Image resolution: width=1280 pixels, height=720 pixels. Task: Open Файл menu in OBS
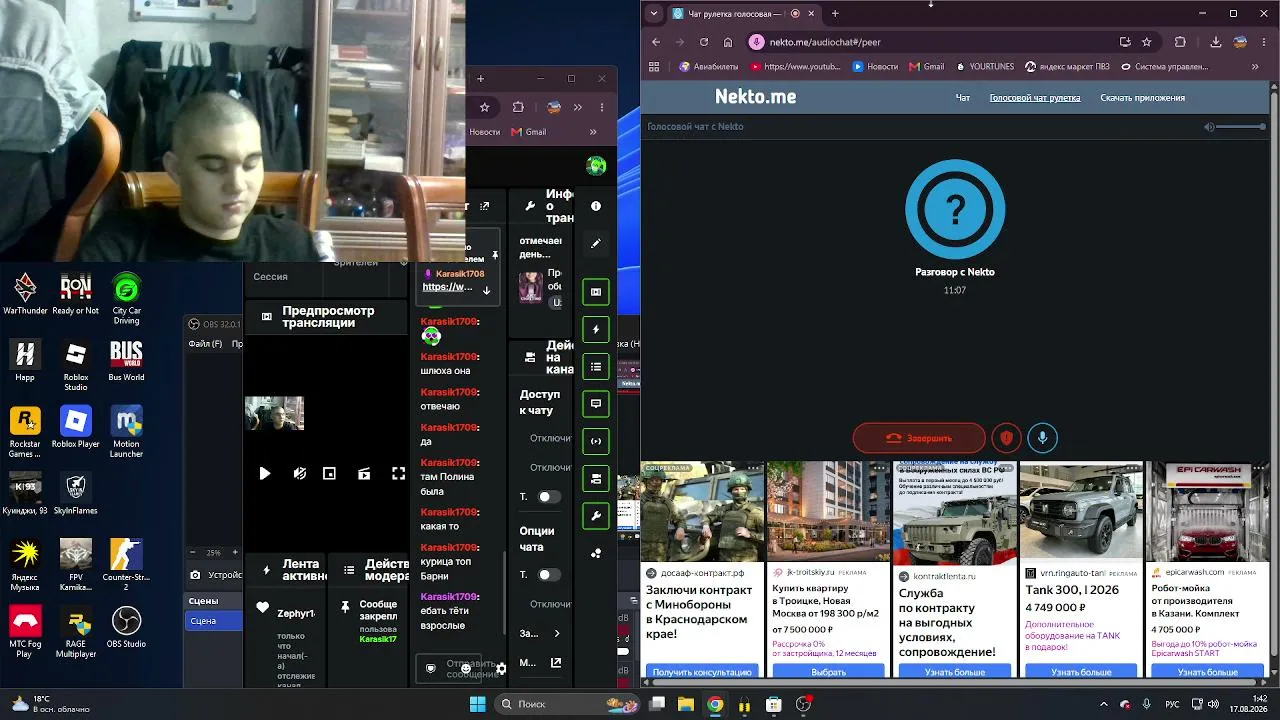205,344
